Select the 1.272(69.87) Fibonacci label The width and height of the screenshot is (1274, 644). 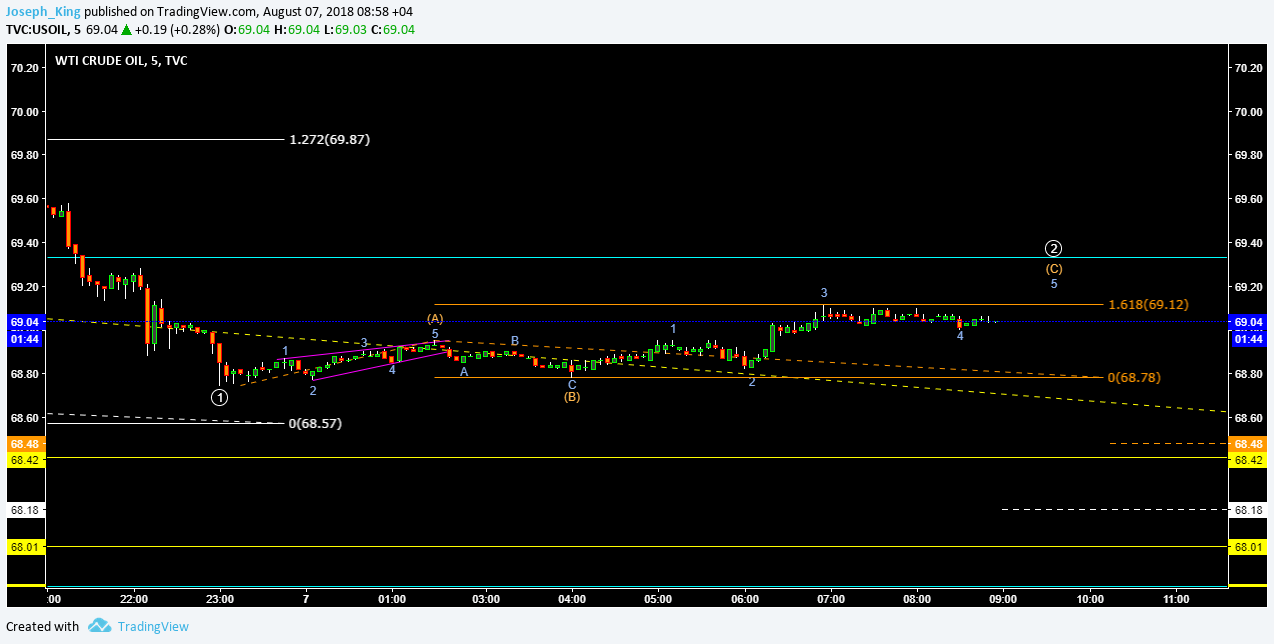click(x=329, y=139)
